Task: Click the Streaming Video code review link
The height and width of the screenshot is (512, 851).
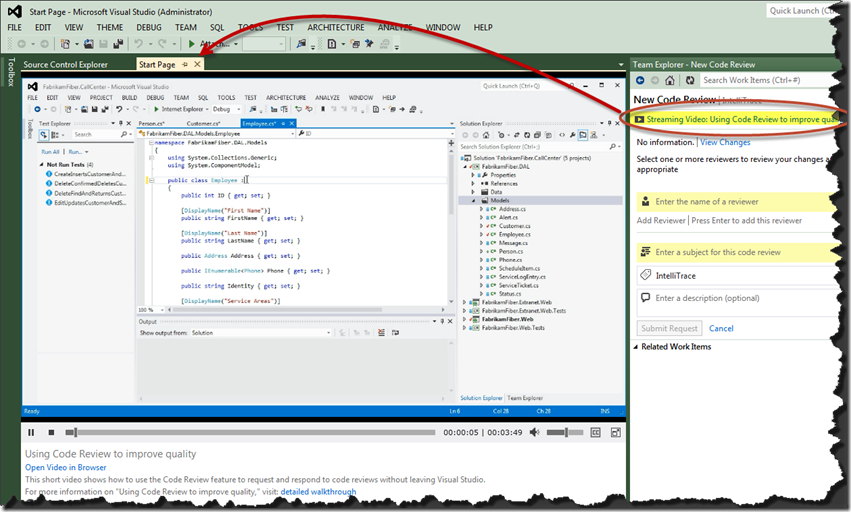Action: pyautogui.click(x=740, y=119)
